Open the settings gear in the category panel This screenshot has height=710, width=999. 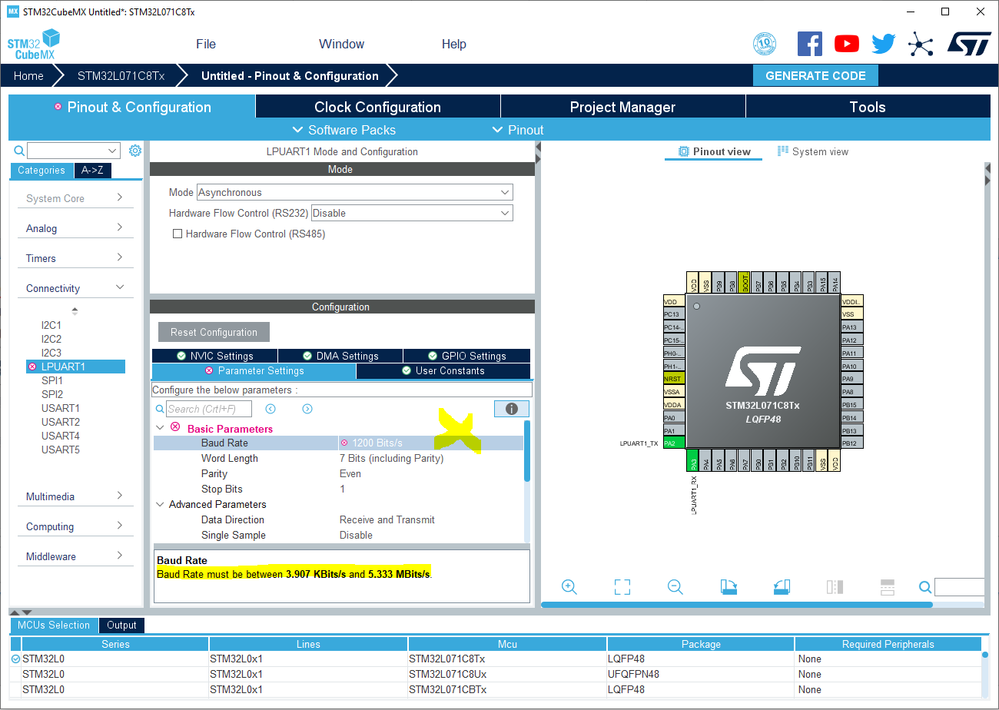click(135, 150)
